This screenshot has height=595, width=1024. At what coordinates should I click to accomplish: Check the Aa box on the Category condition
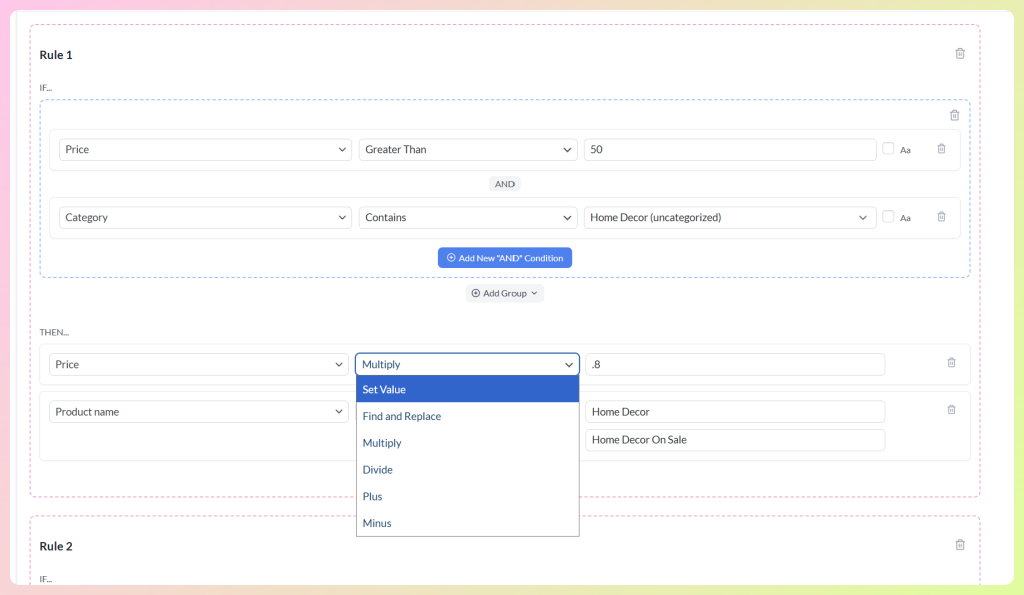point(887,217)
